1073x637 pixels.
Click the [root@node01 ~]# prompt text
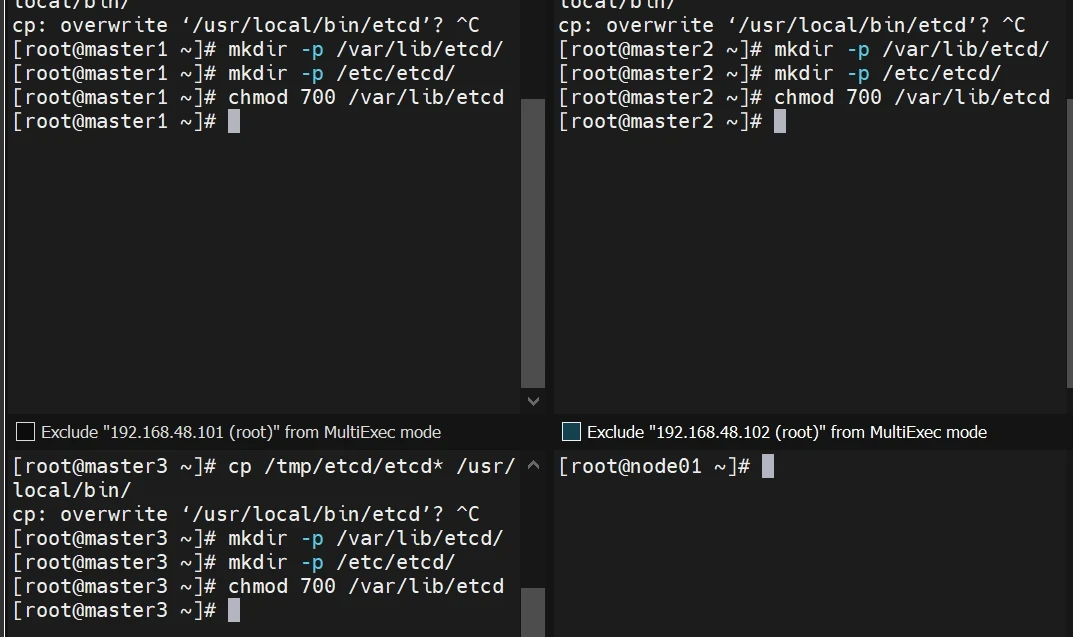(654, 466)
